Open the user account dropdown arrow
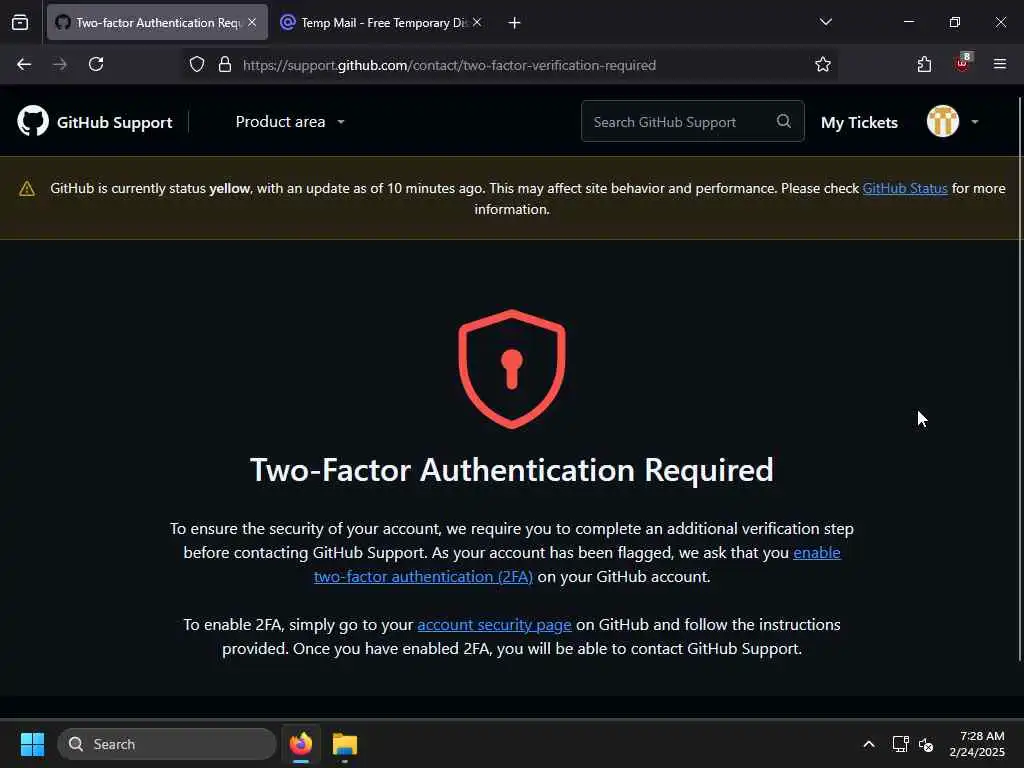1024x768 pixels. coord(974,122)
